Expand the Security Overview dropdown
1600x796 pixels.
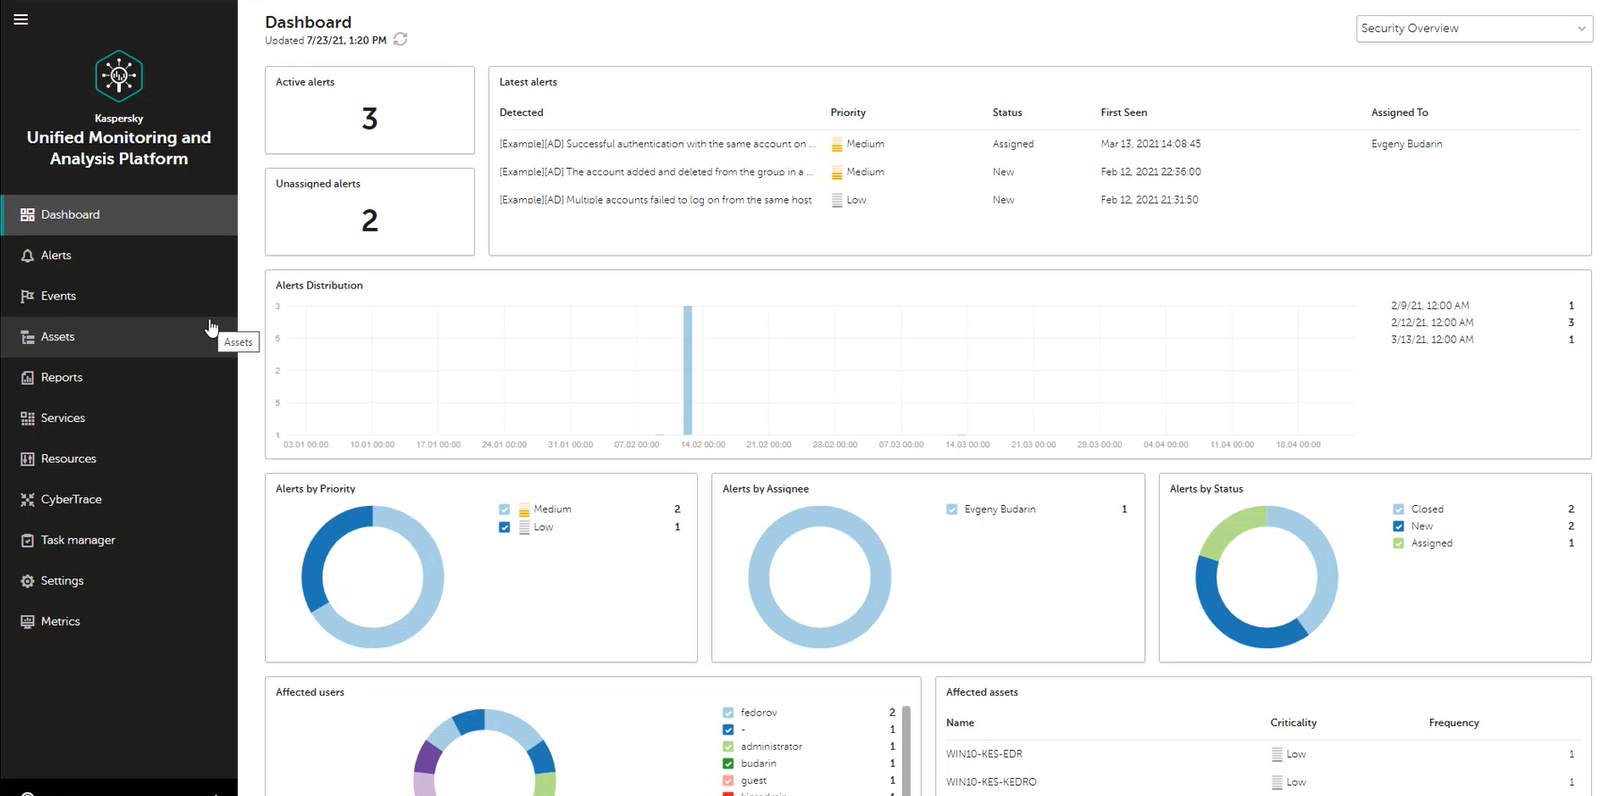click(x=1474, y=28)
